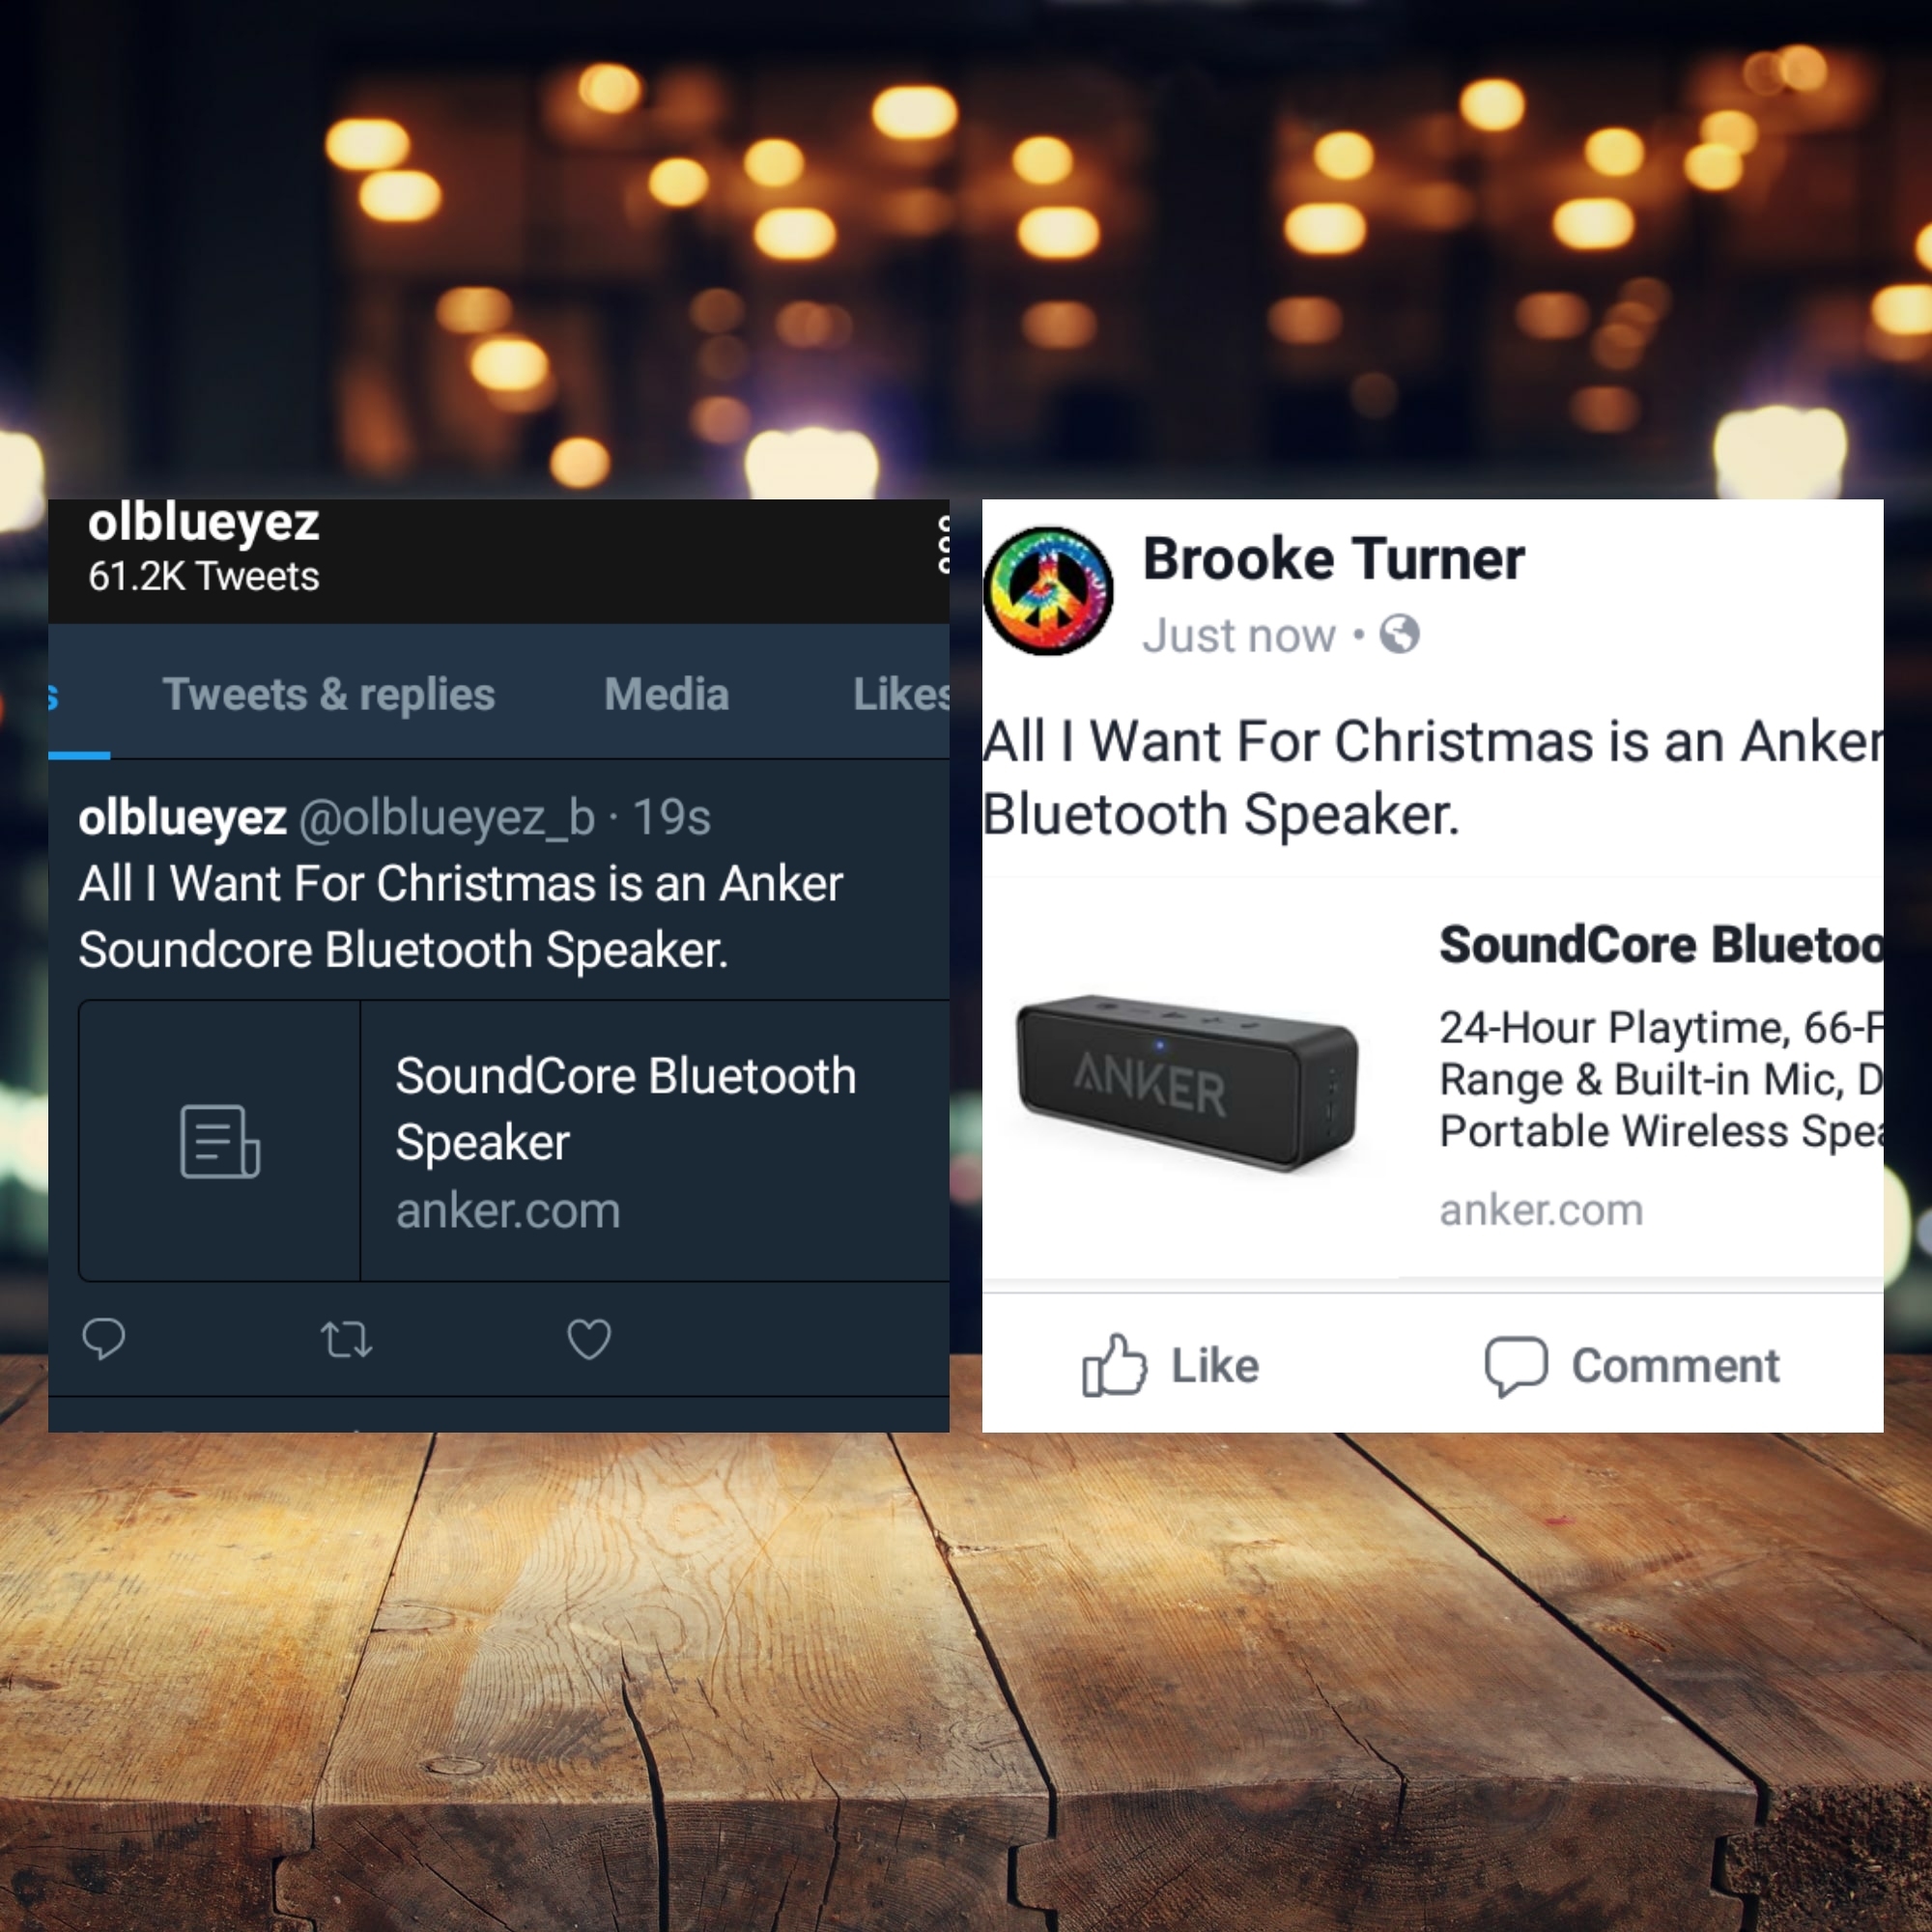The height and width of the screenshot is (1932, 1932).
Task: Click the SoundCore Bluetooth headline in the Facebook preview
Action: tap(1661, 945)
